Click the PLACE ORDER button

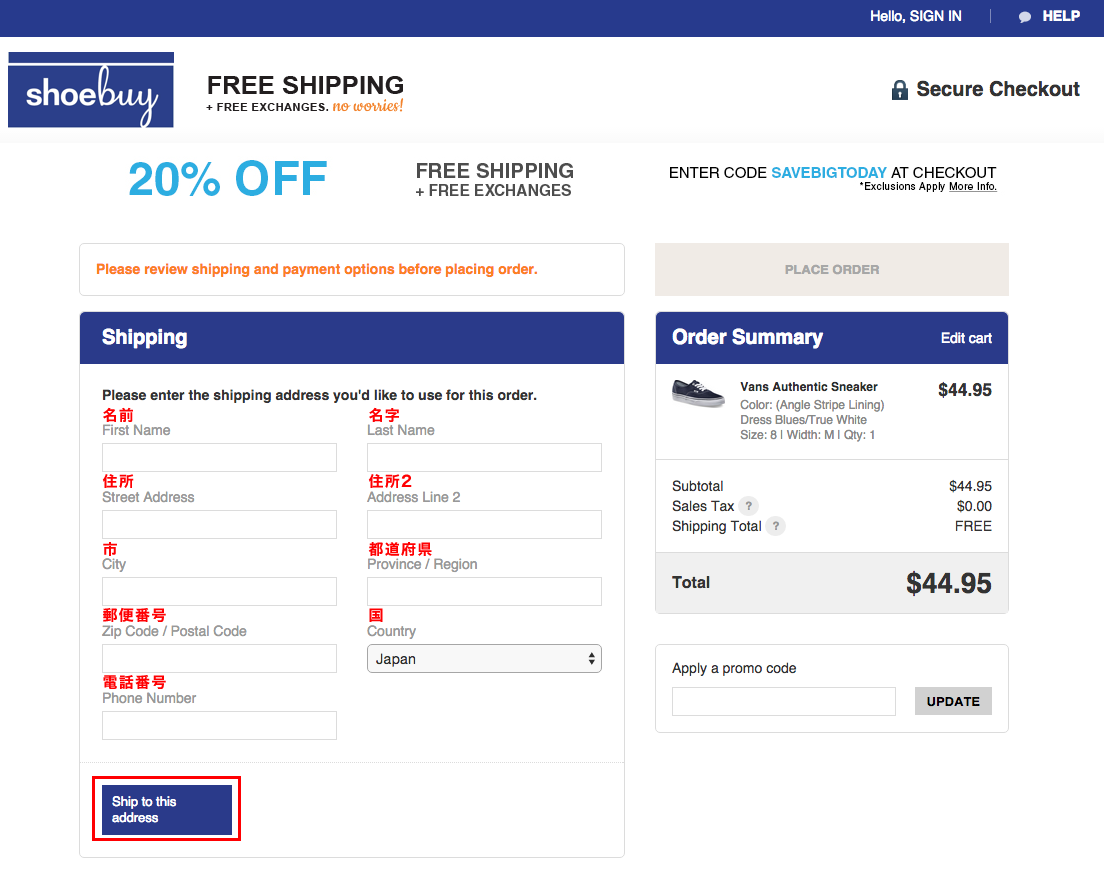click(832, 270)
